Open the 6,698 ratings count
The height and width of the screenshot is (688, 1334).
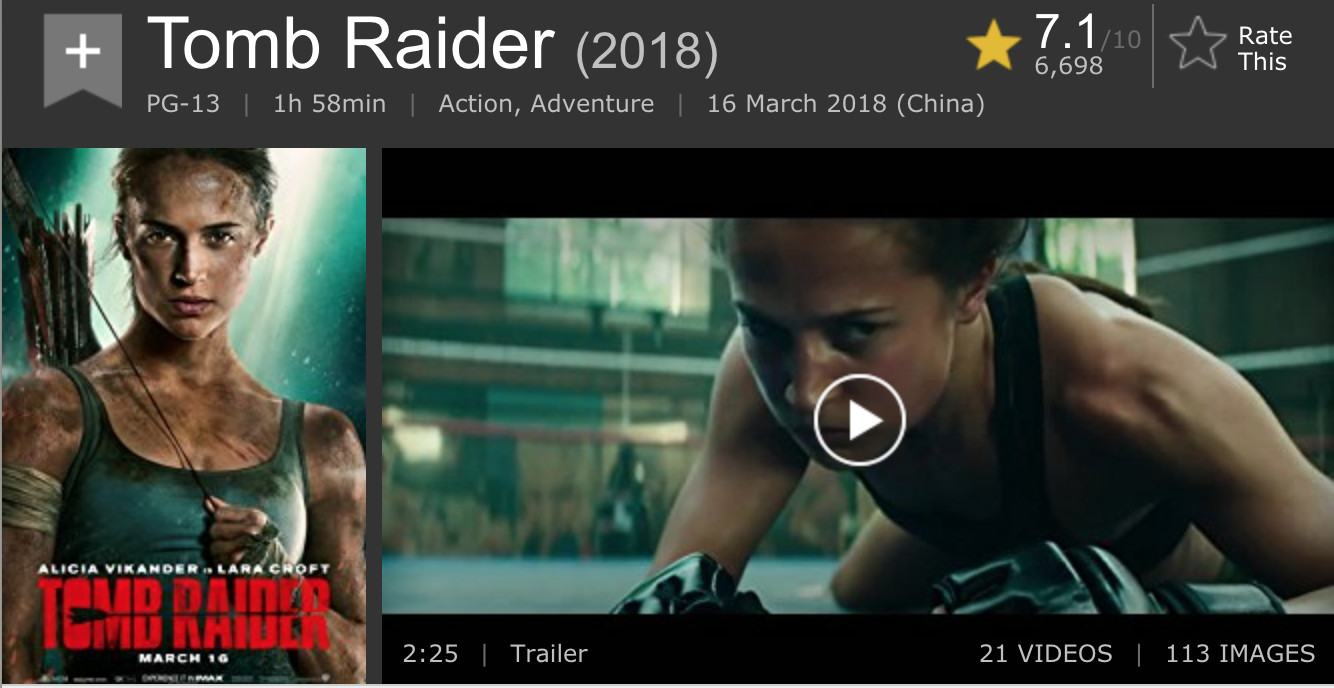point(1068,66)
